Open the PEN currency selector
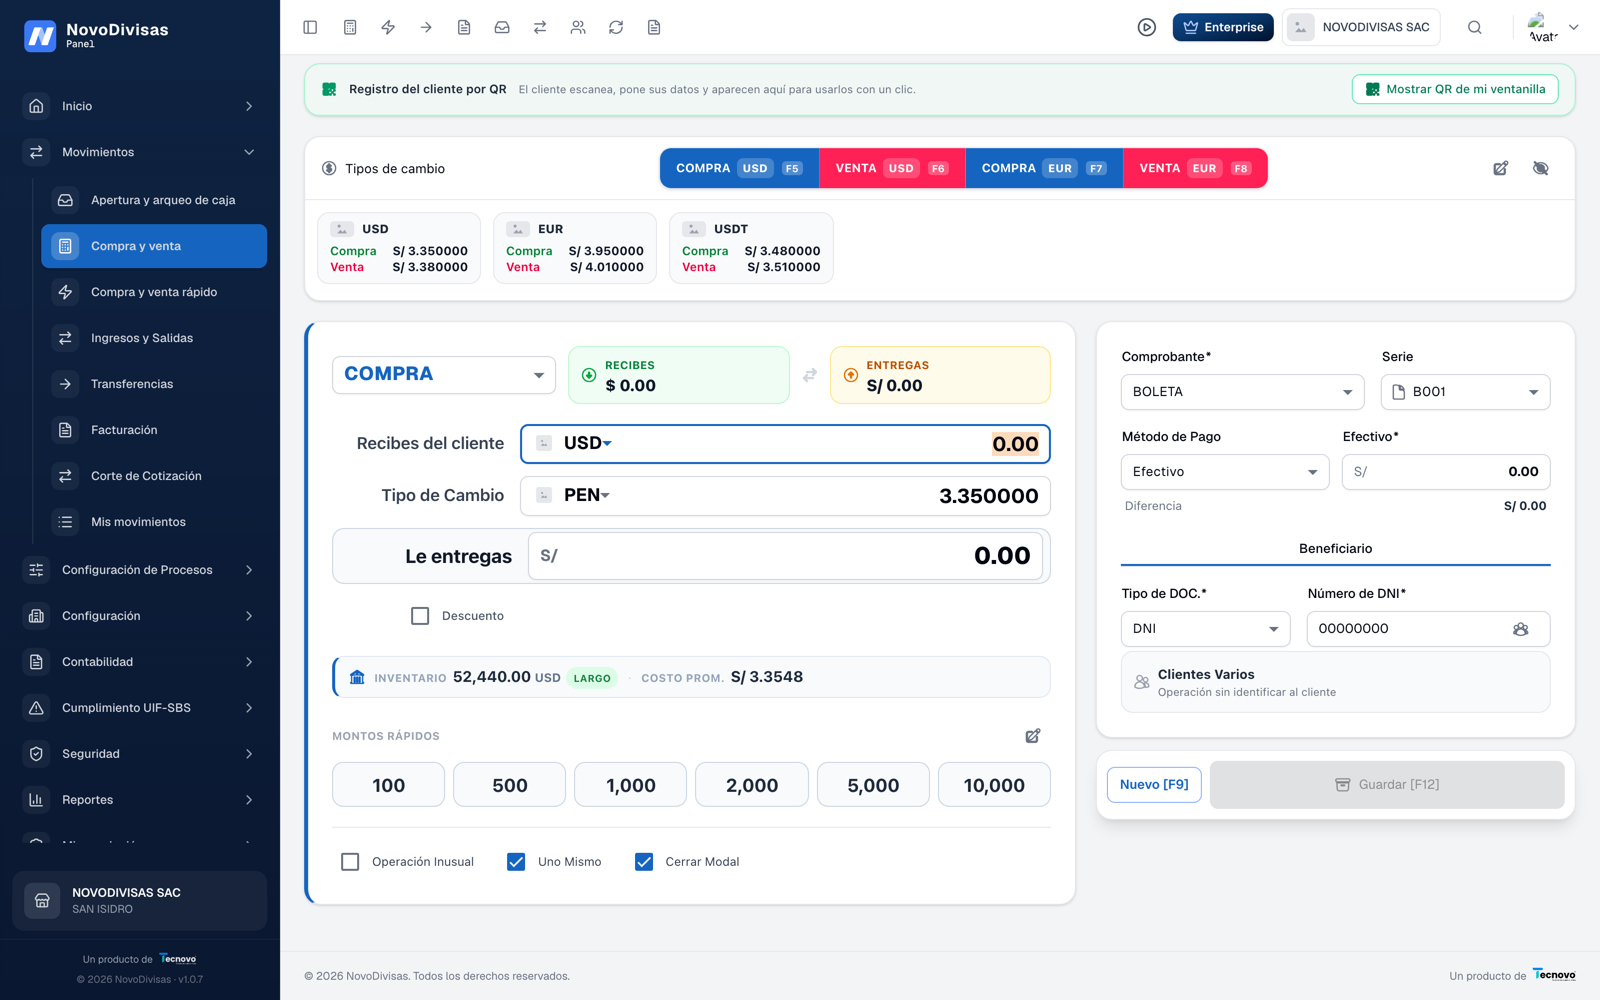This screenshot has width=1600, height=1000. click(586, 495)
